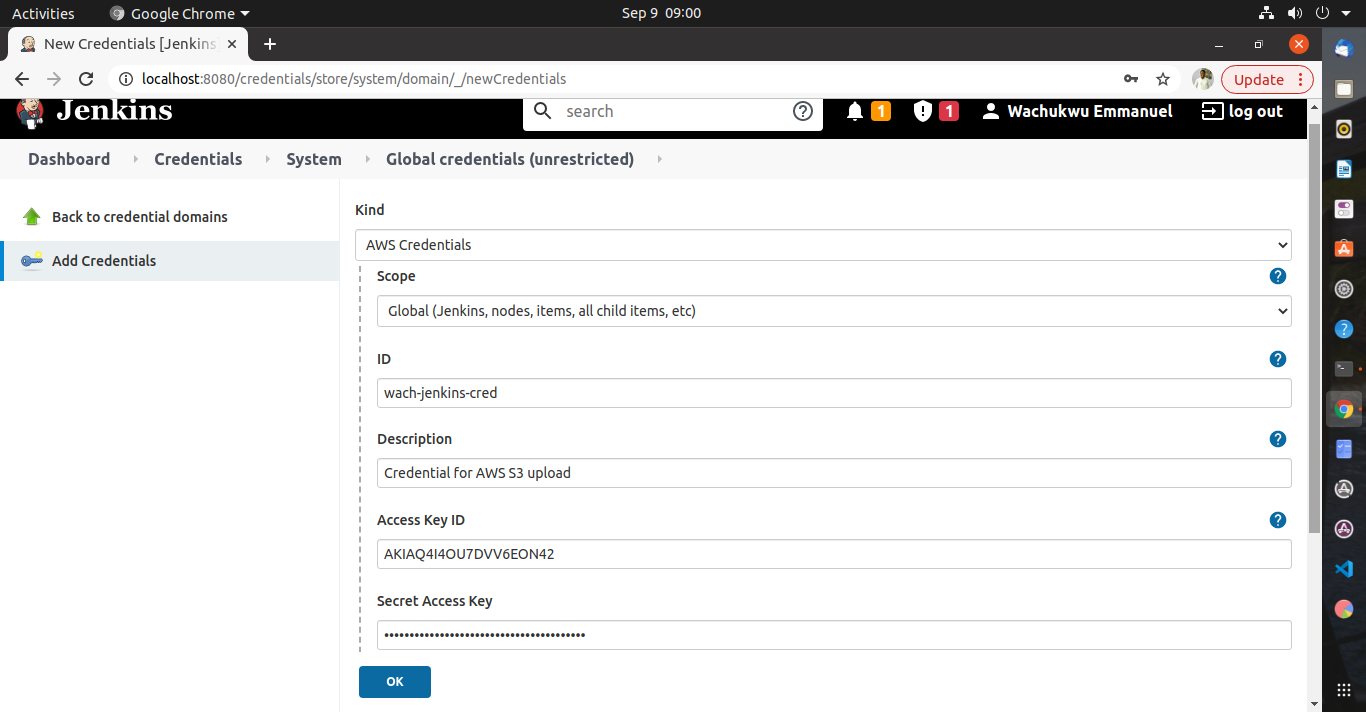Show help for Scope field

(1277, 276)
